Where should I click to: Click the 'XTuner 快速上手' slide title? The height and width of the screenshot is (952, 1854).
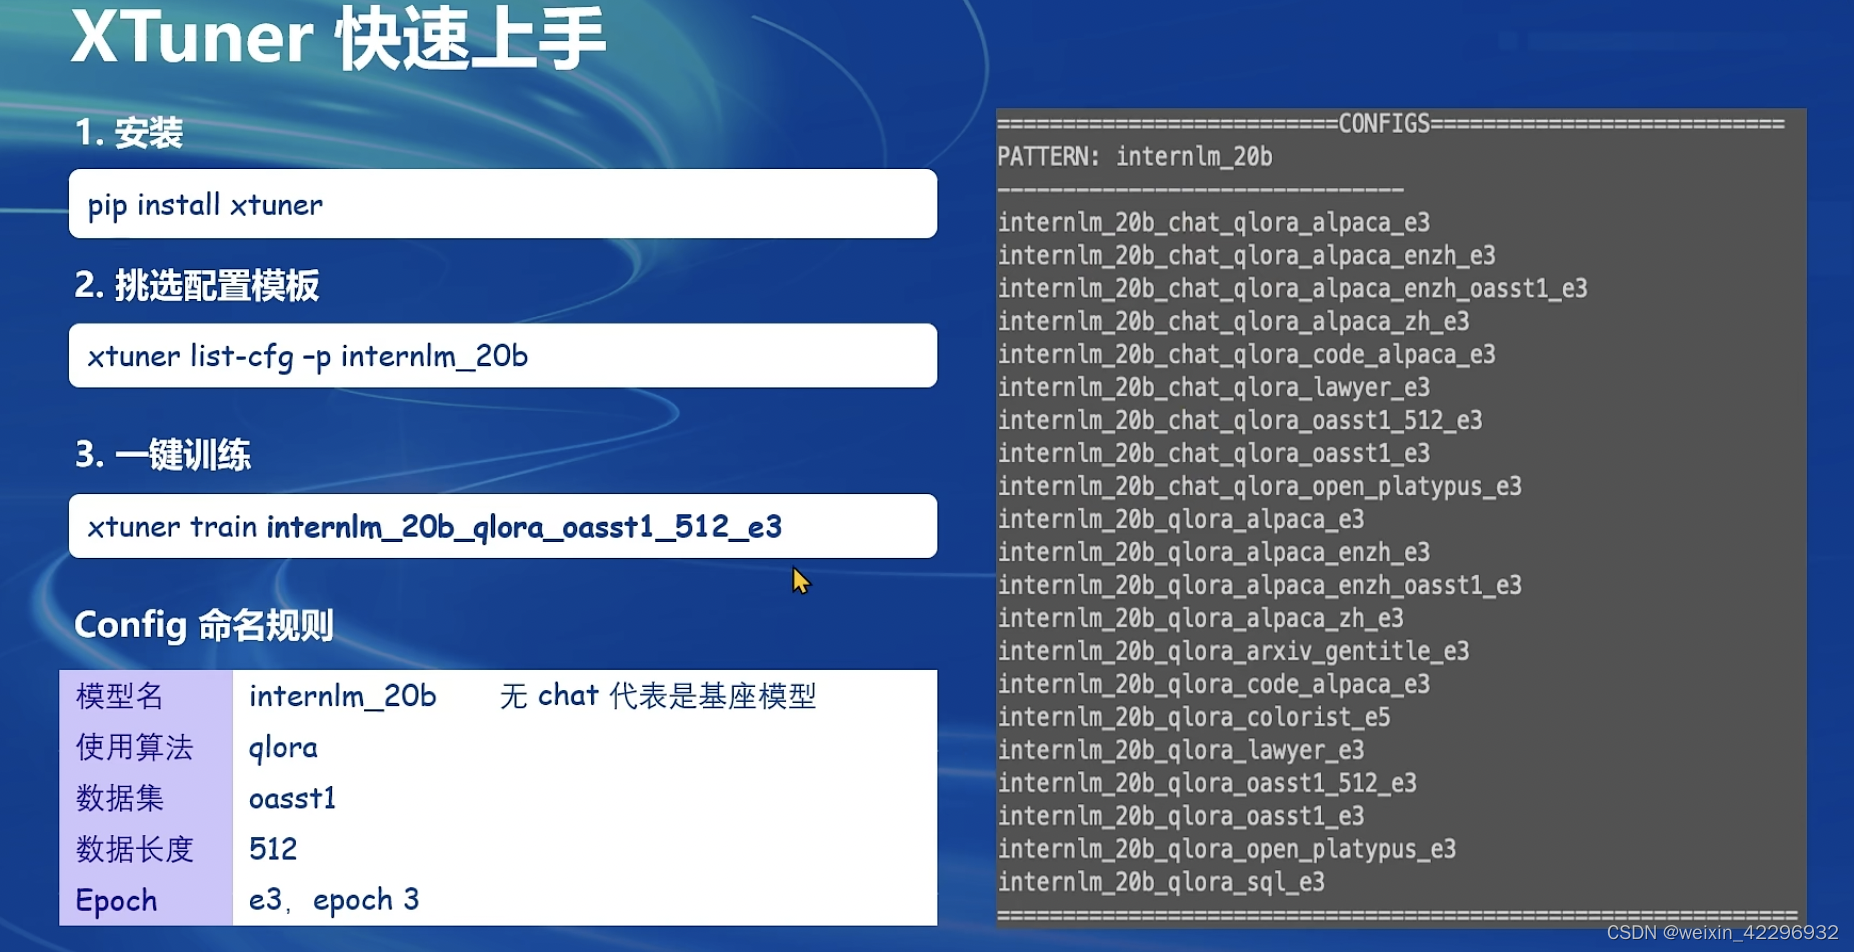[x=338, y=38]
